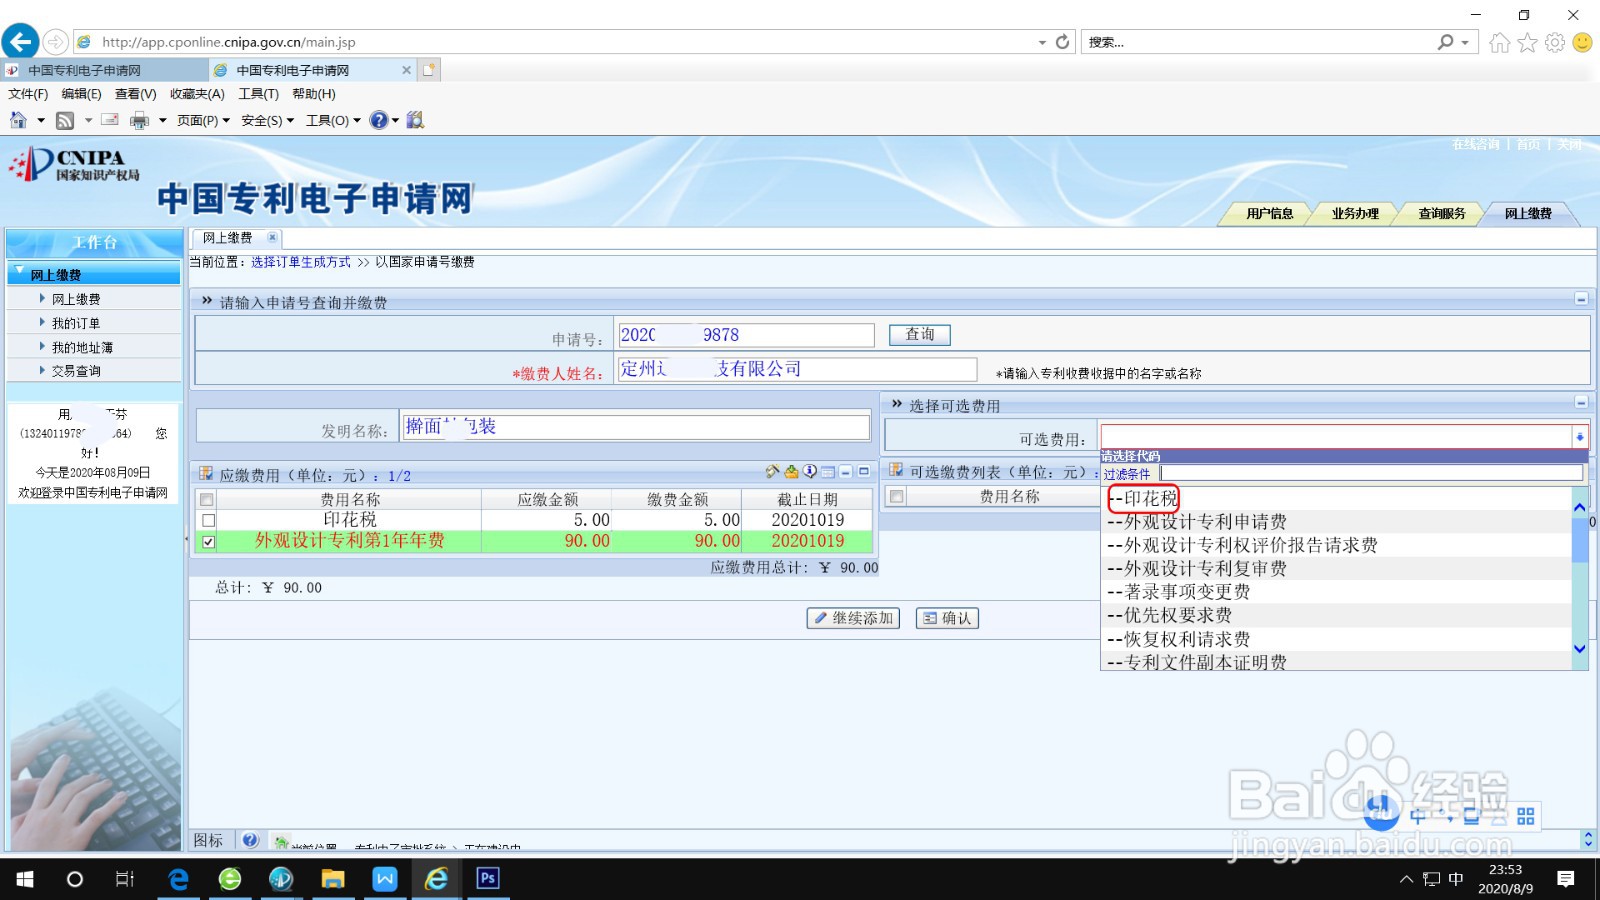The image size is (1600, 900).
Task: Click the read mail envelope icon
Action: tap(110, 120)
